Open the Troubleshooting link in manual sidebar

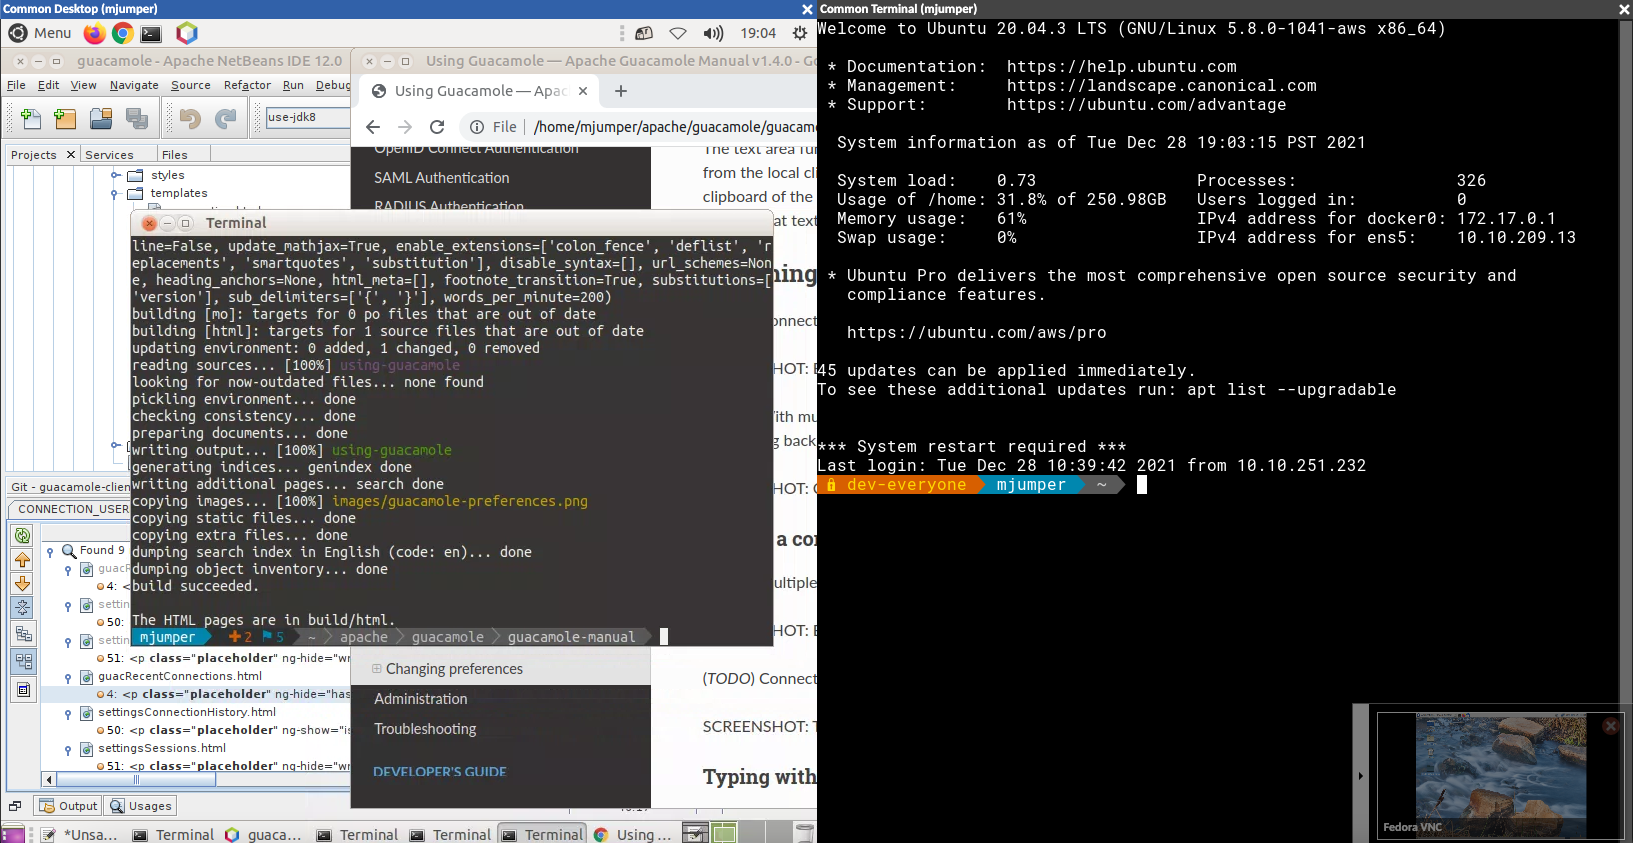425,729
